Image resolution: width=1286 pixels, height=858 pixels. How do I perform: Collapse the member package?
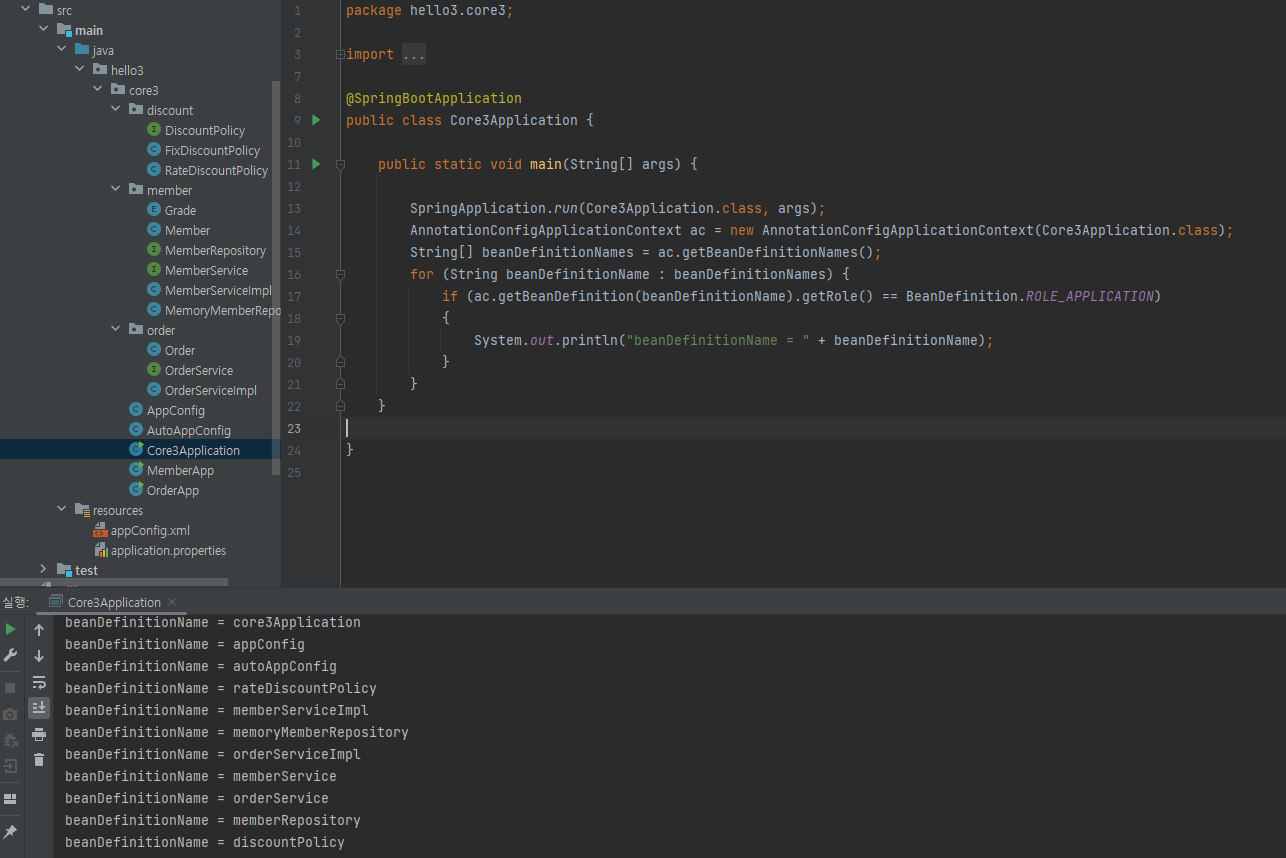point(116,190)
